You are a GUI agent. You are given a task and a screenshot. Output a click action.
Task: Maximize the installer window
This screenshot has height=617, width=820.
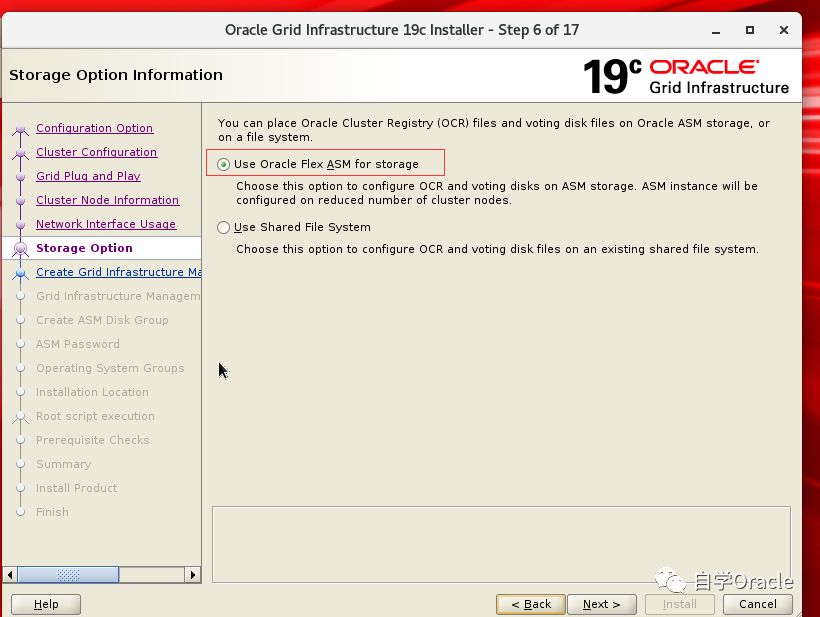point(749,30)
